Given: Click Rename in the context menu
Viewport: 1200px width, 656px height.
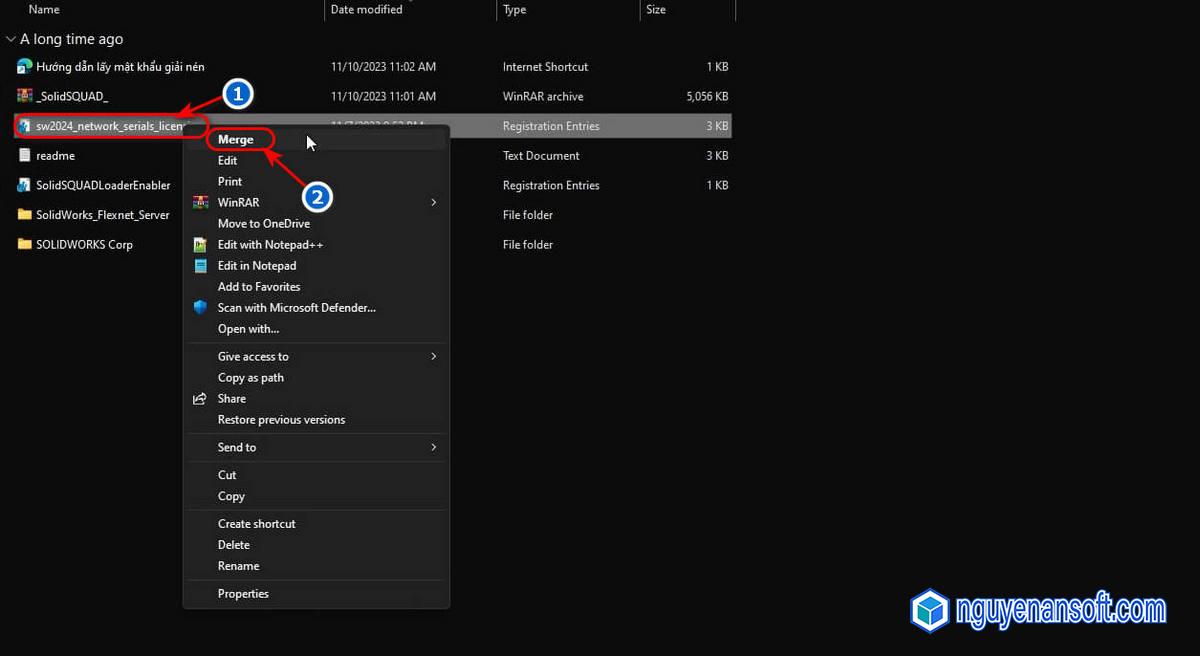Looking at the screenshot, I should click(x=238, y=566).
